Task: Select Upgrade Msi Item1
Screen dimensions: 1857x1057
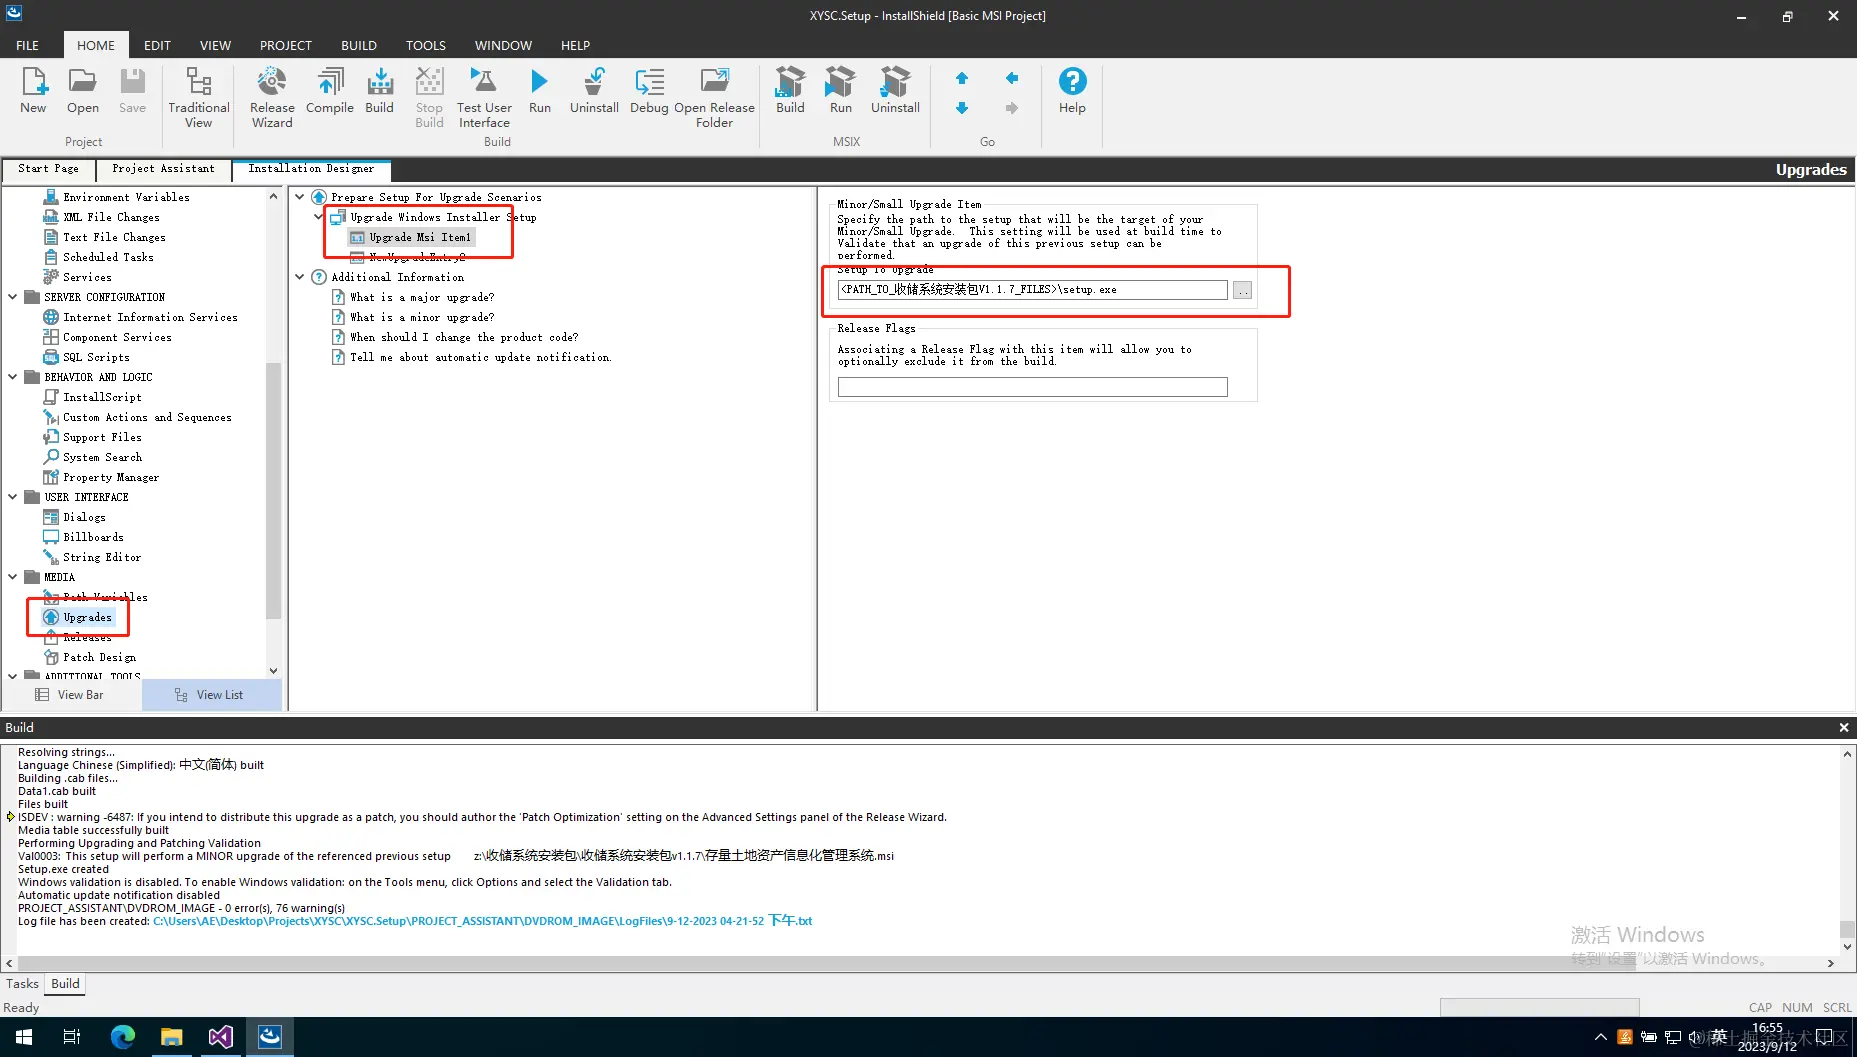Action: pyautogui.click(x=419, y=237)
